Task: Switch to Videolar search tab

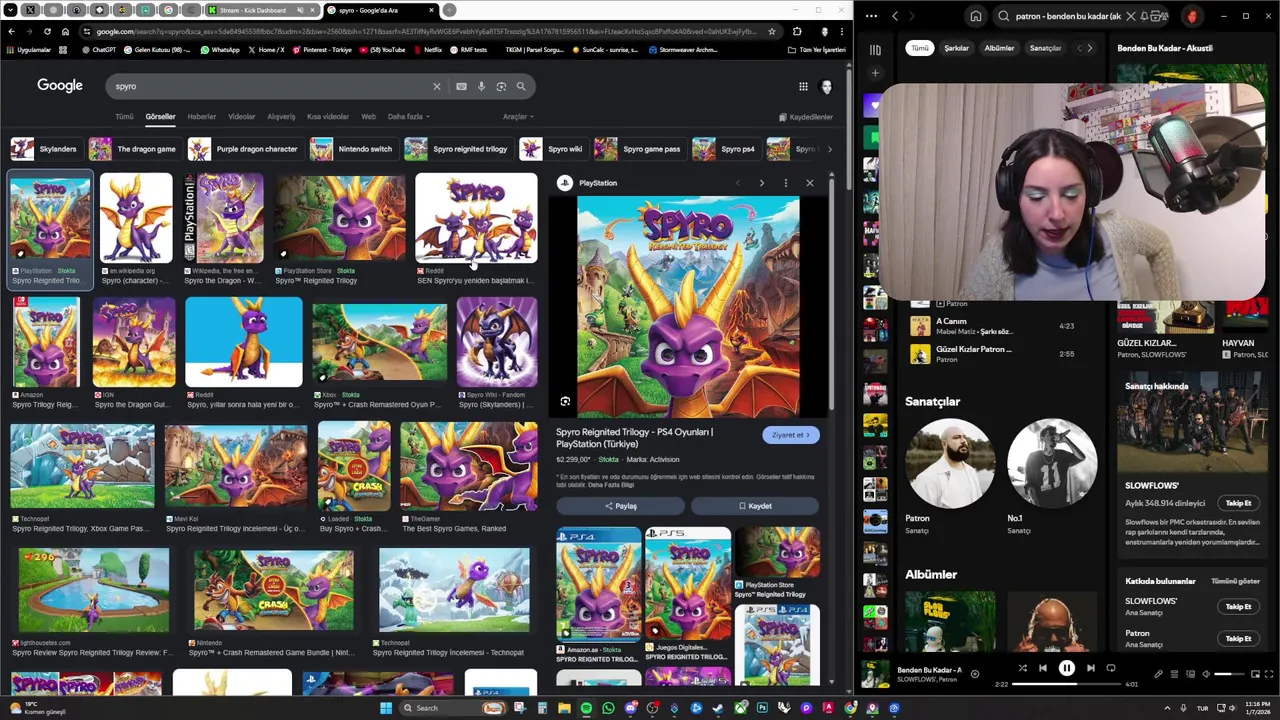Action: 241,116
